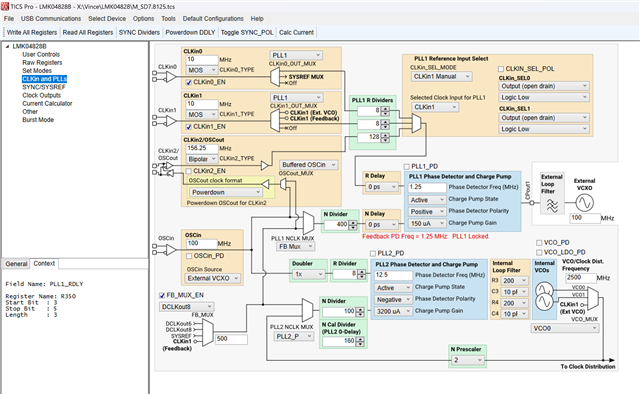Click the CLKin1_OUT_MUX multiplexer symbol
Viewport: 640px width, 394px height.
276,120
